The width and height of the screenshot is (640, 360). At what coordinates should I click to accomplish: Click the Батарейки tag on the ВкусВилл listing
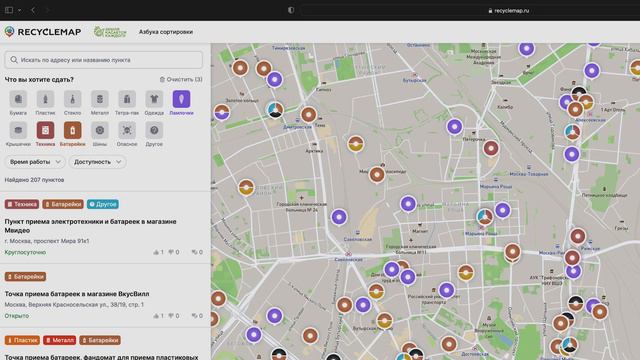(25, 277)
